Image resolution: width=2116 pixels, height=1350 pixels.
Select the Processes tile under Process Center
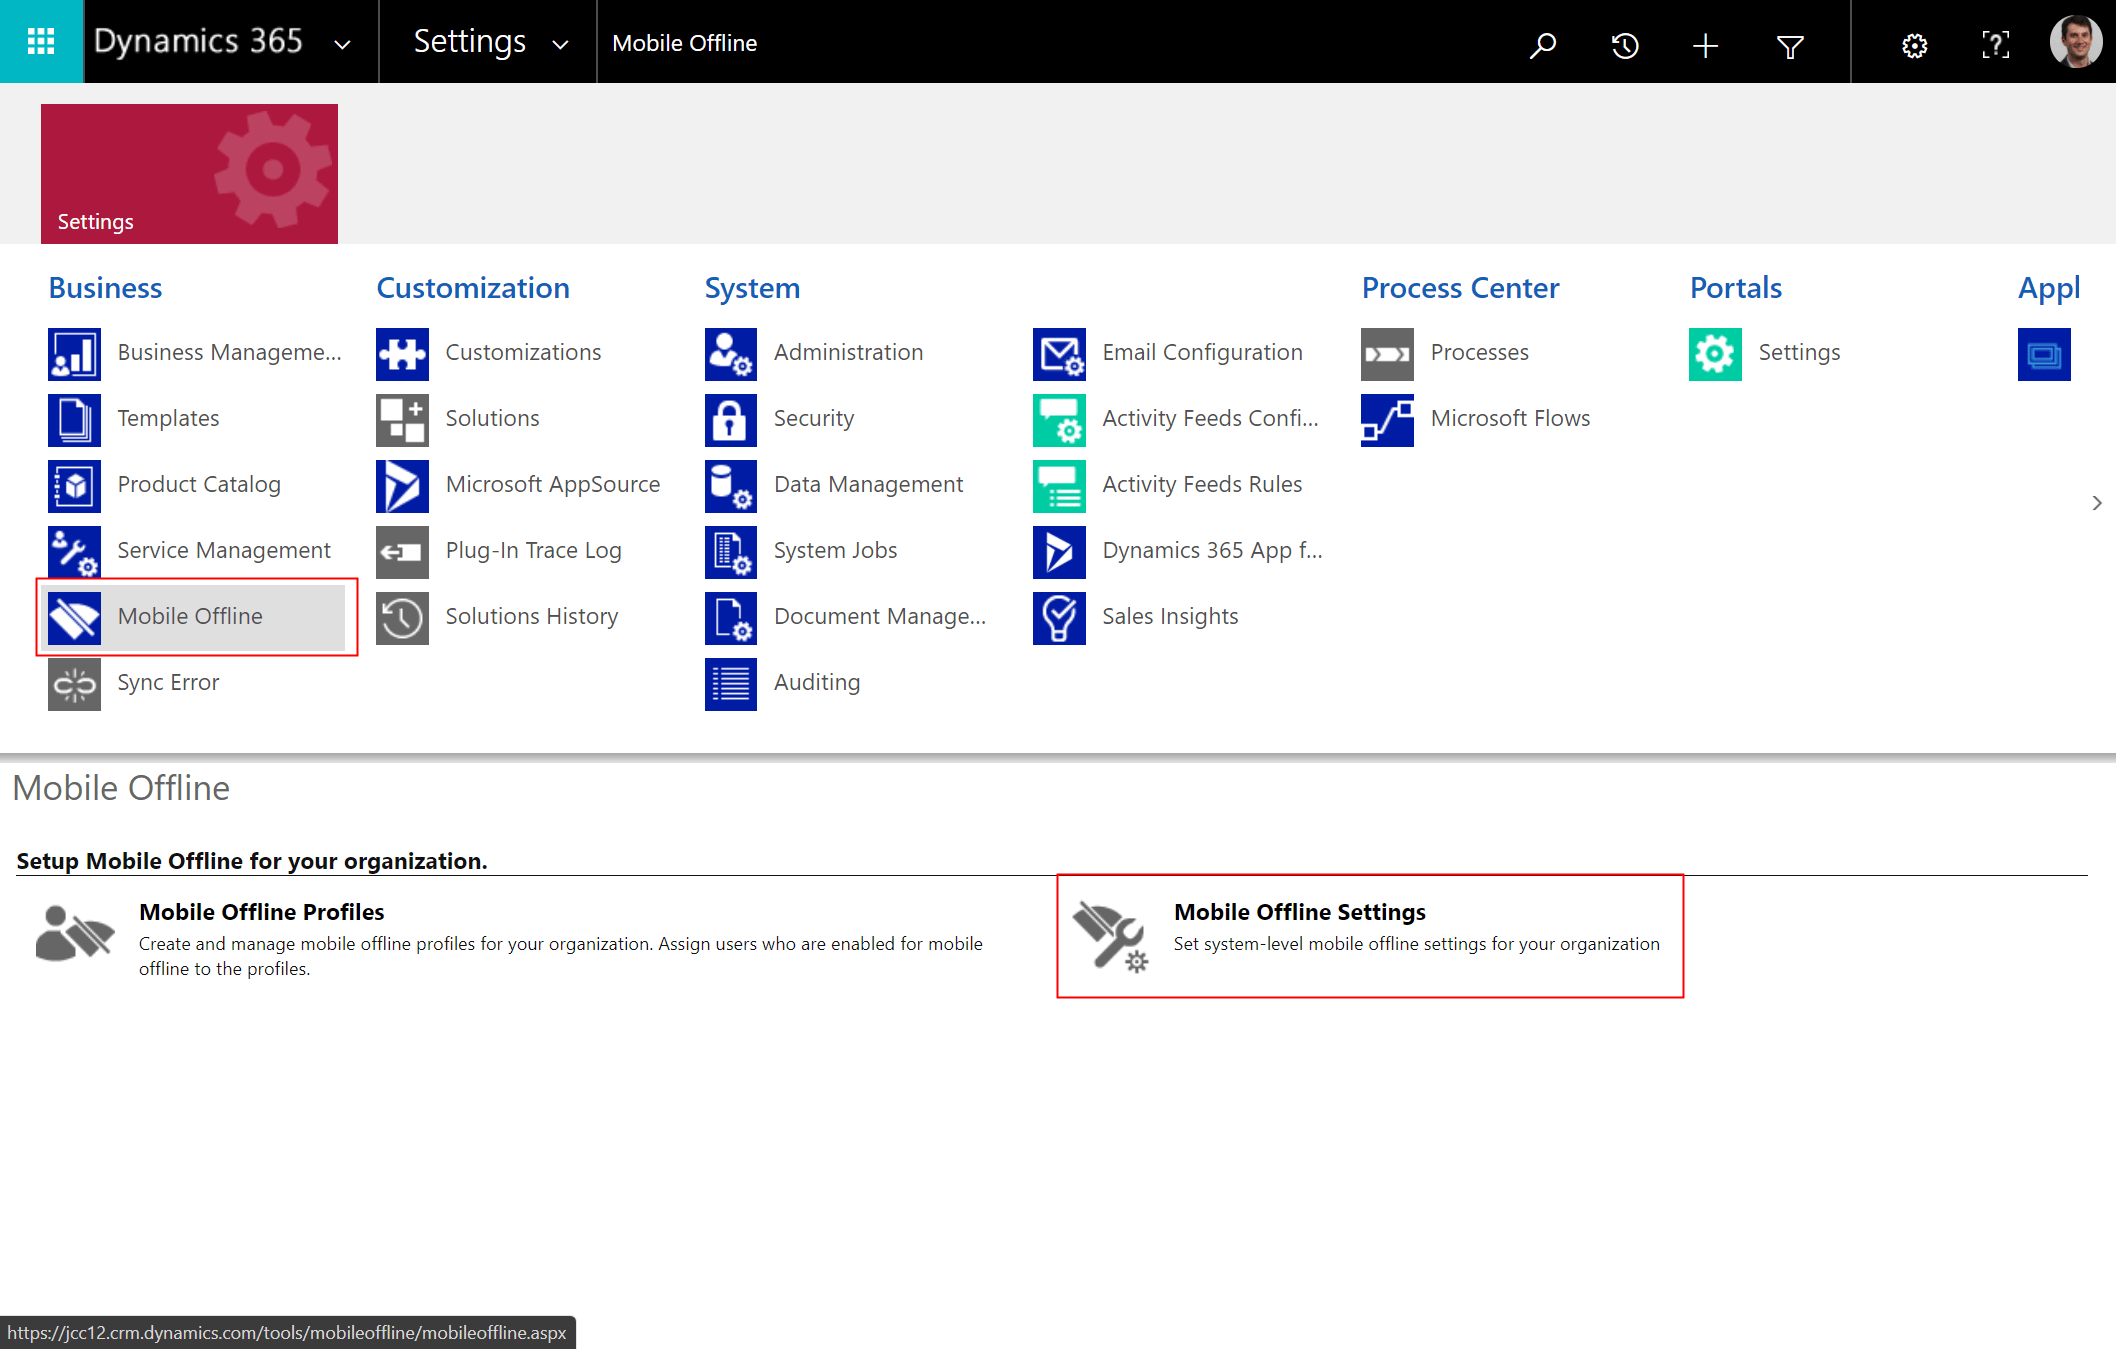click(x=1479, y=352)
